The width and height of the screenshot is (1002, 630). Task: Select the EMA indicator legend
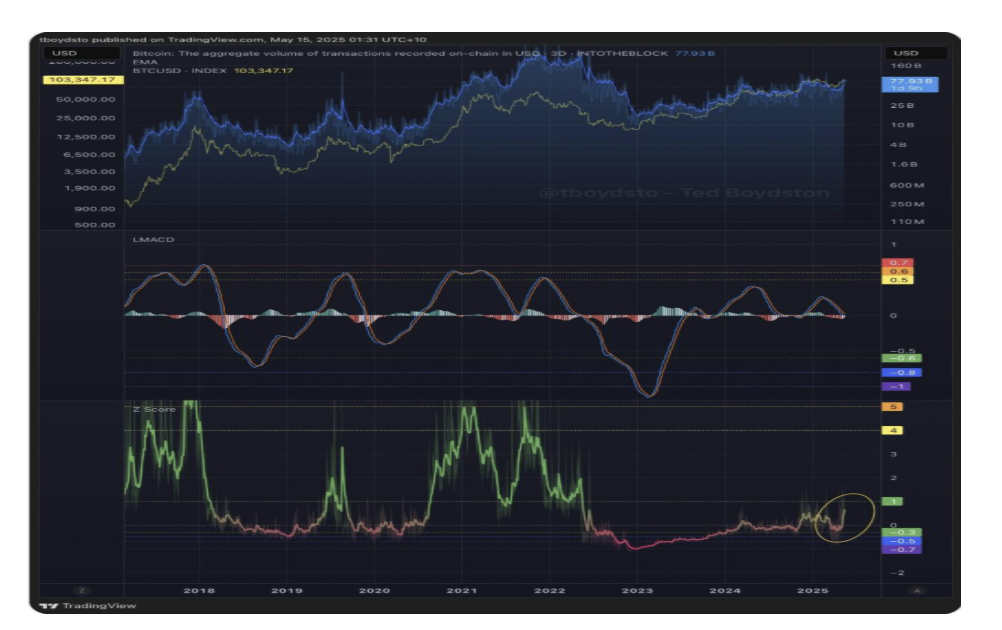click(x=145, y=62)
